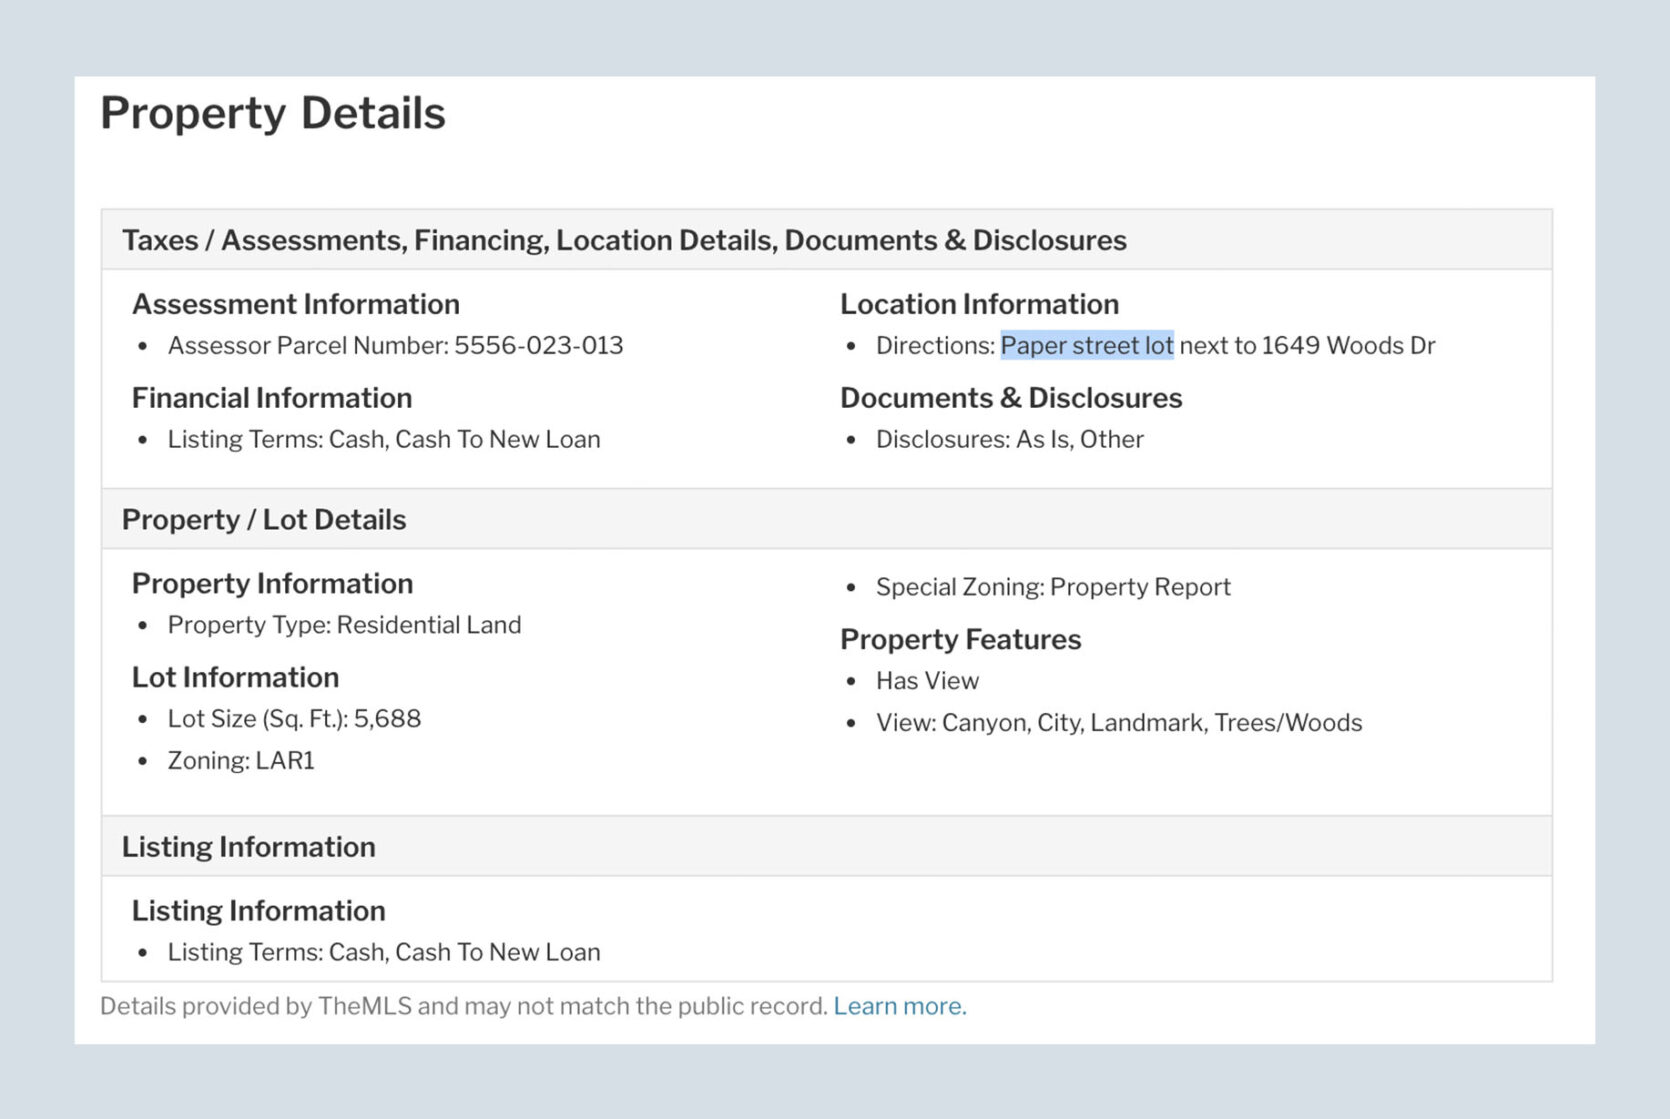Image resolution: width=1670 pixels, height=1119 pixels.
Task: Click the Location Information subheading
Action: click(979, 304)
